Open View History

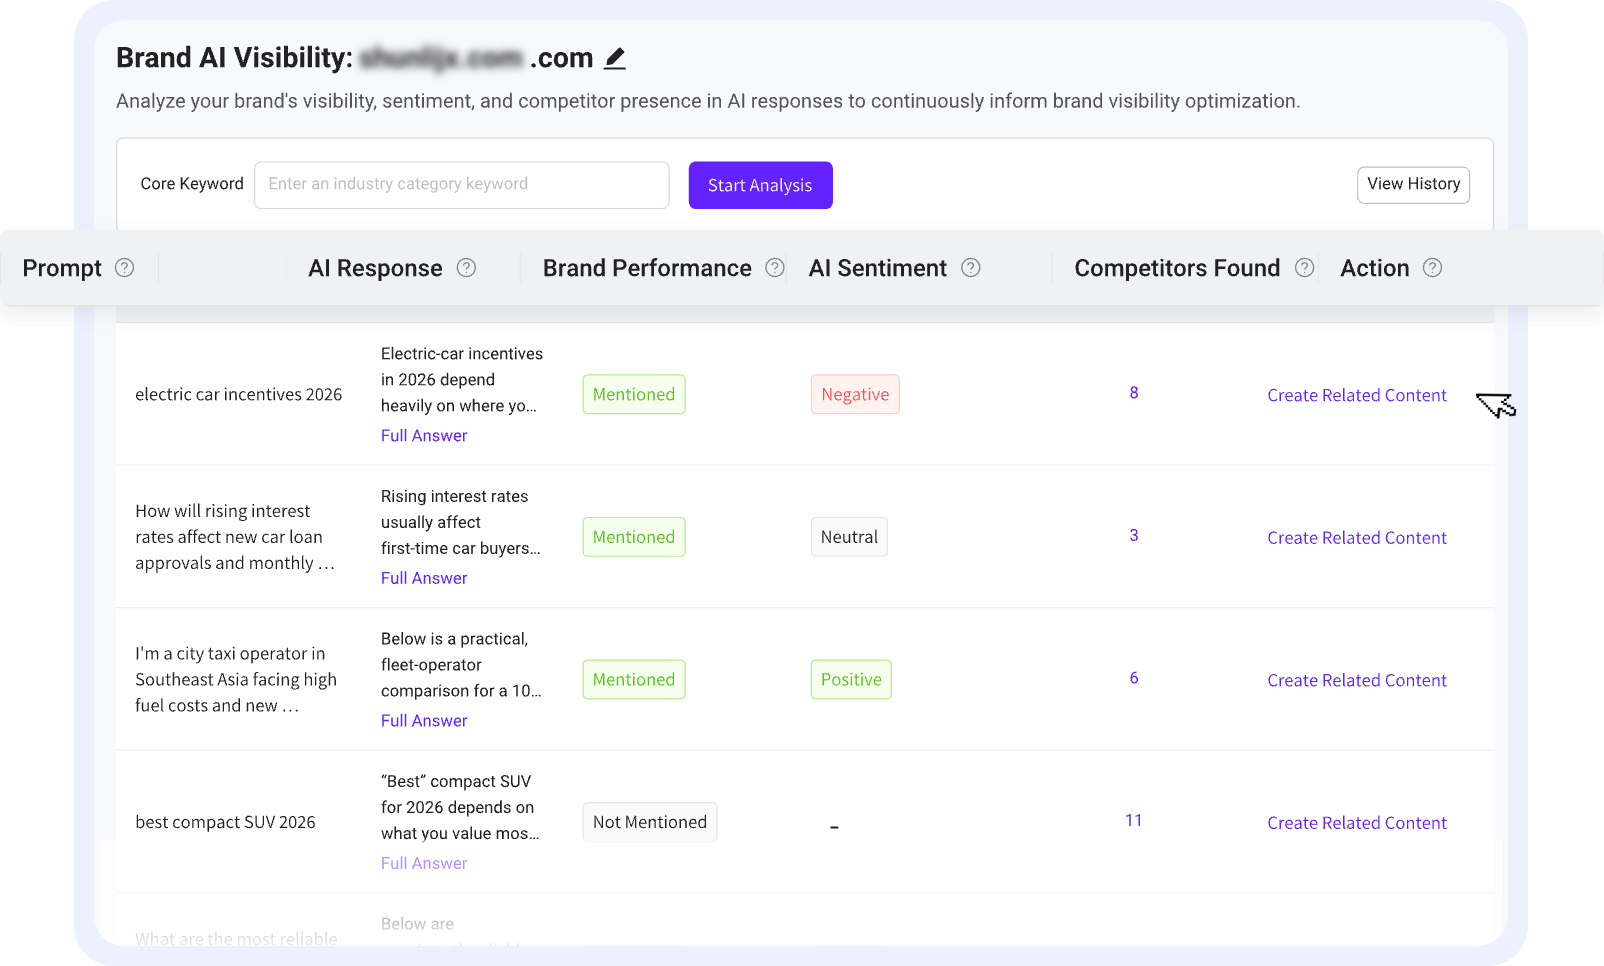click(x=1413, y=184)
